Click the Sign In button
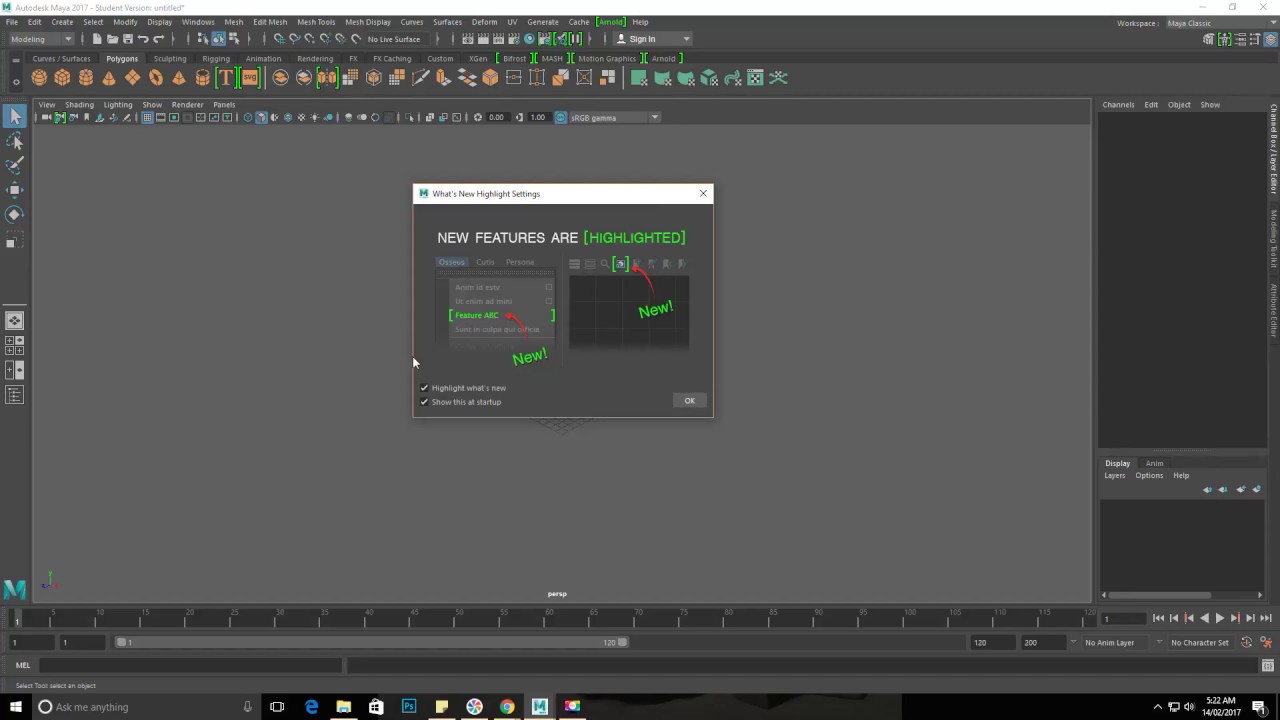 click(642, 39)
